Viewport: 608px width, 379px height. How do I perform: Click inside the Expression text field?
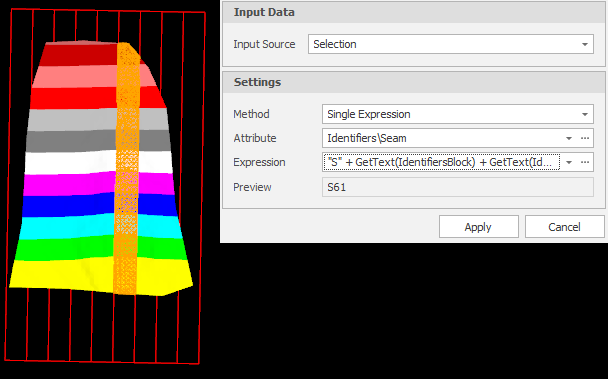click(x=441, y=162)
